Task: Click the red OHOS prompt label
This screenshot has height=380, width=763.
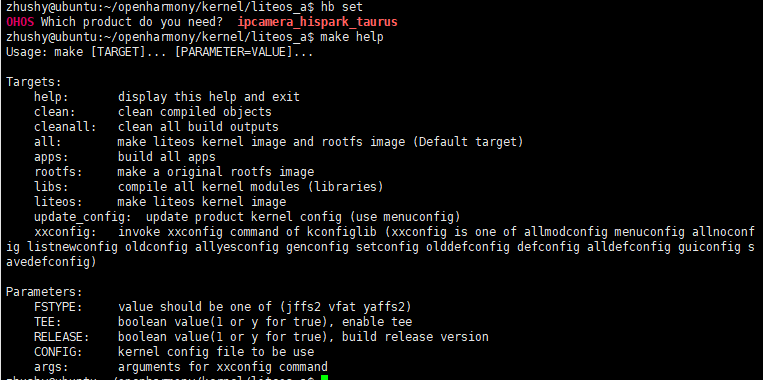Action: click(20, 22)
